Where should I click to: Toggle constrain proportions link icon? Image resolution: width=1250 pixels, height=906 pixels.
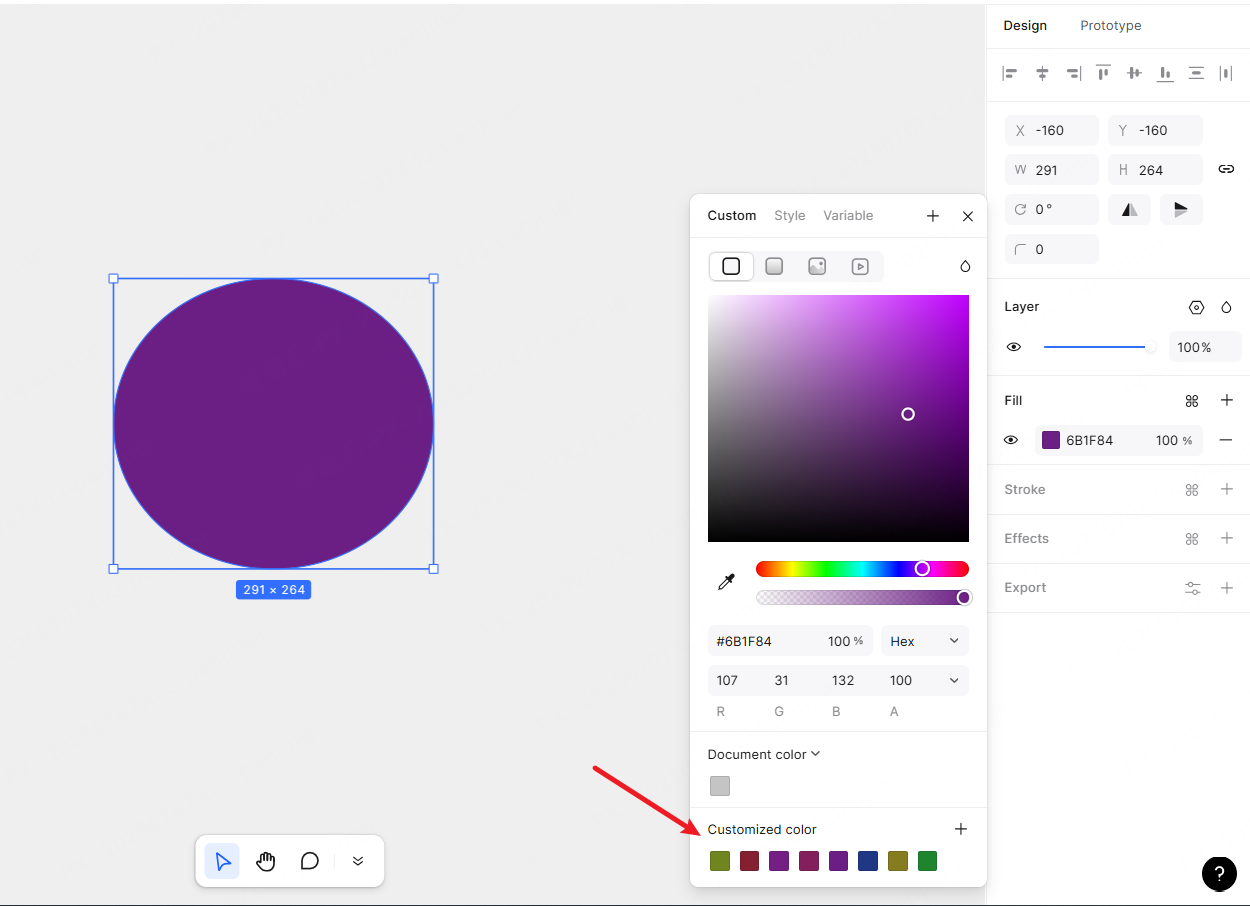(1226, 169)
